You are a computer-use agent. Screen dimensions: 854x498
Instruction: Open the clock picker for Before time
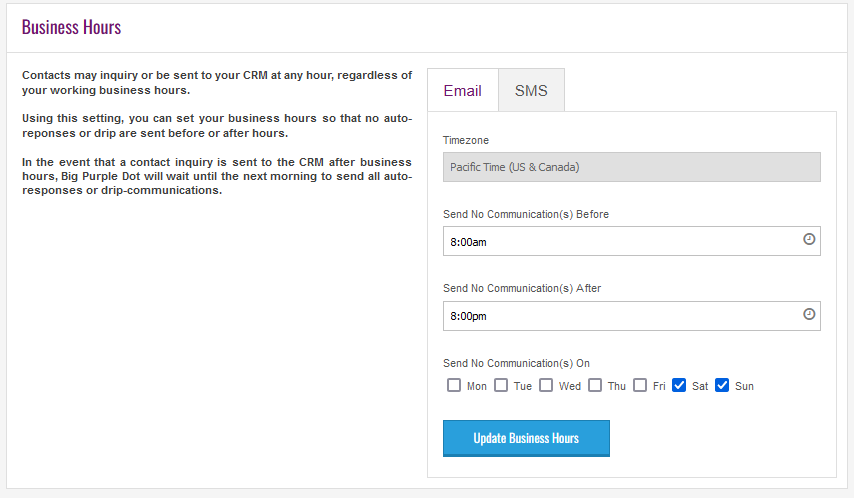[809, 239]
